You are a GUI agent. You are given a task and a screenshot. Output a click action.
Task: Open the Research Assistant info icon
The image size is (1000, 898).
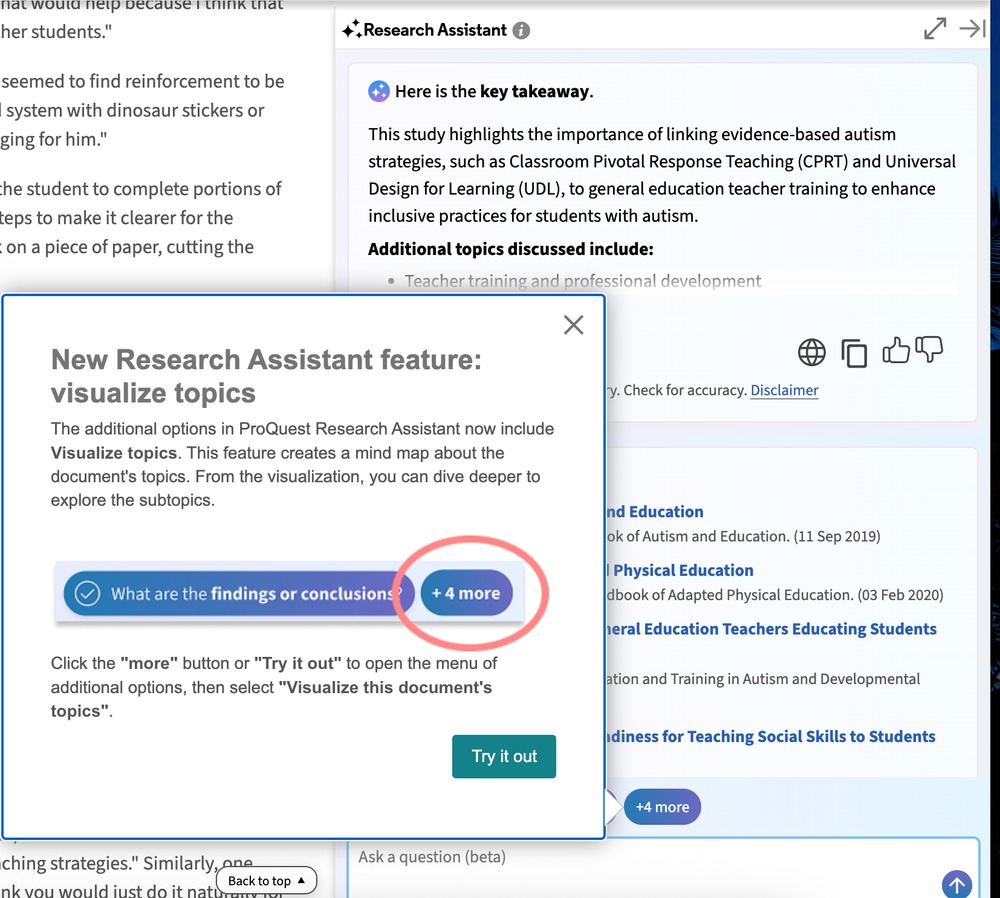coord(521,30)
